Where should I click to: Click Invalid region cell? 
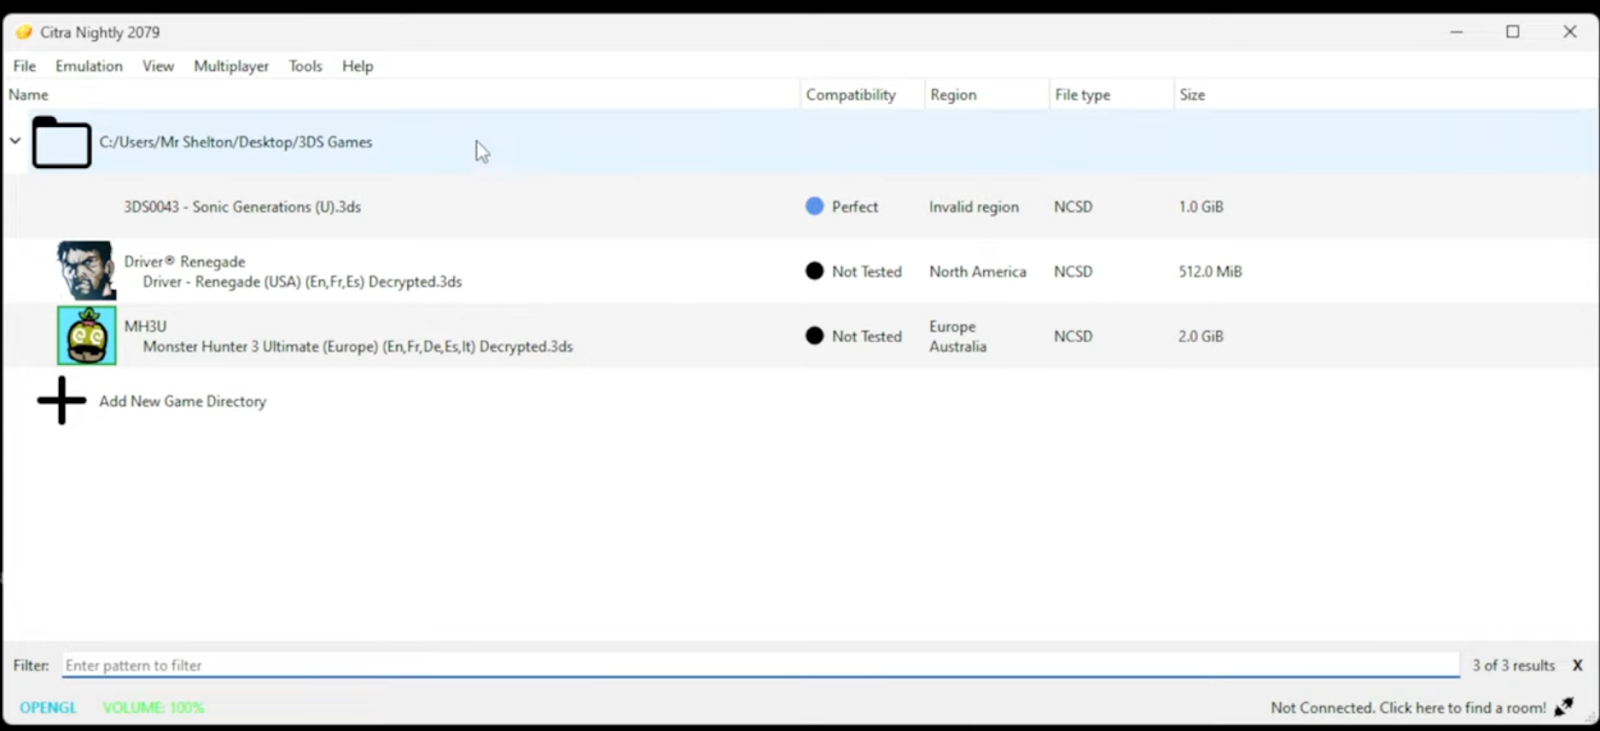pyautogui.click(x=974, y=207)
